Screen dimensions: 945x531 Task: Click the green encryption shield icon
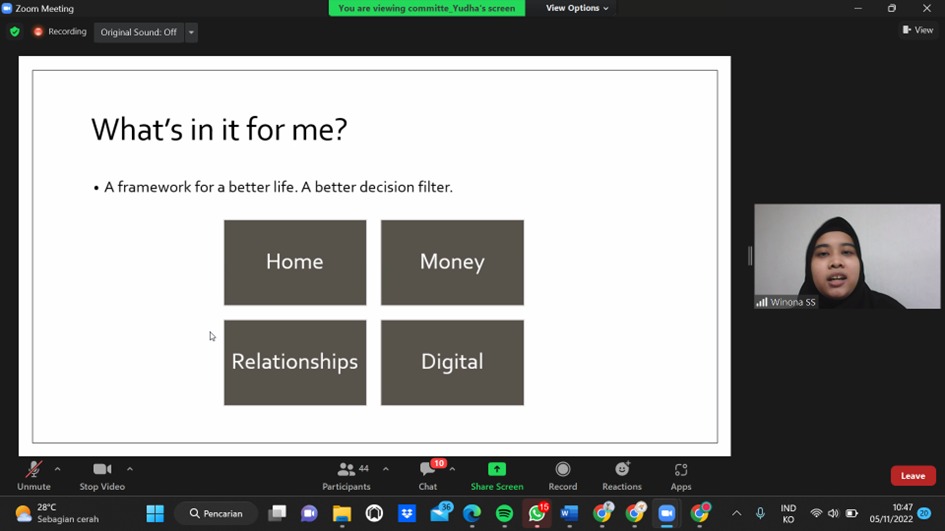pos(15,32)
